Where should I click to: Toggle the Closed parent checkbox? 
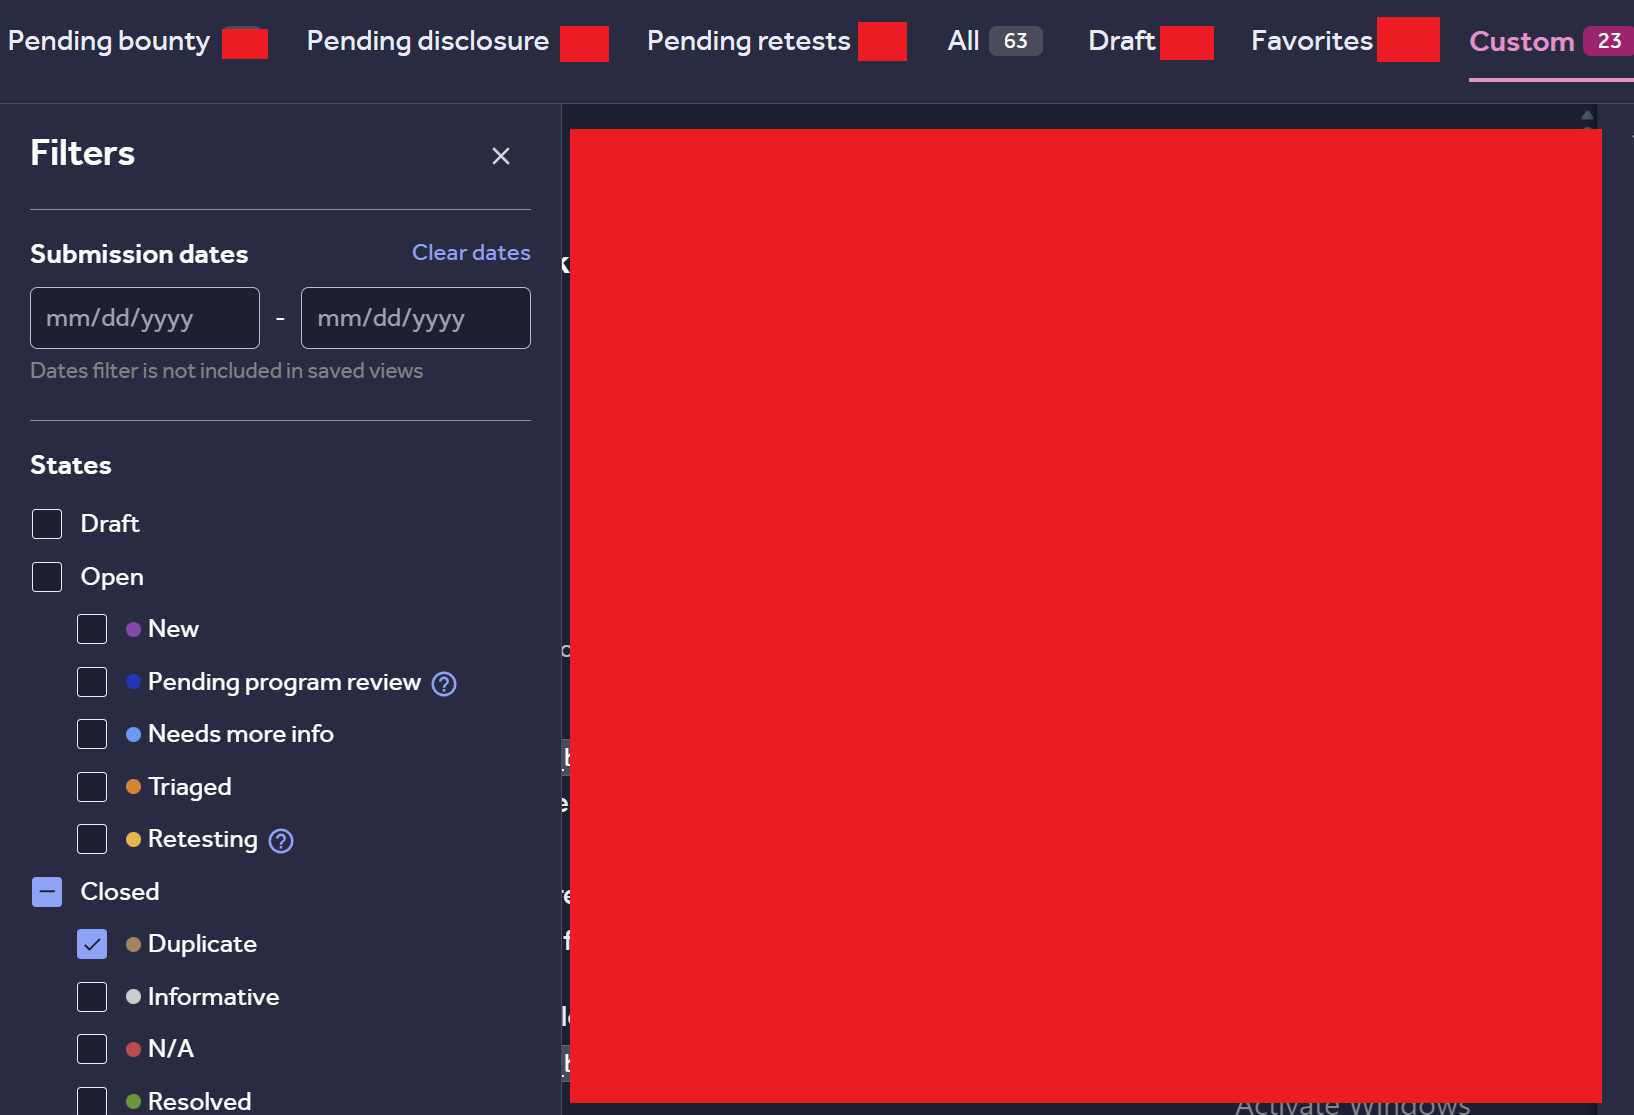click(47, 892)
